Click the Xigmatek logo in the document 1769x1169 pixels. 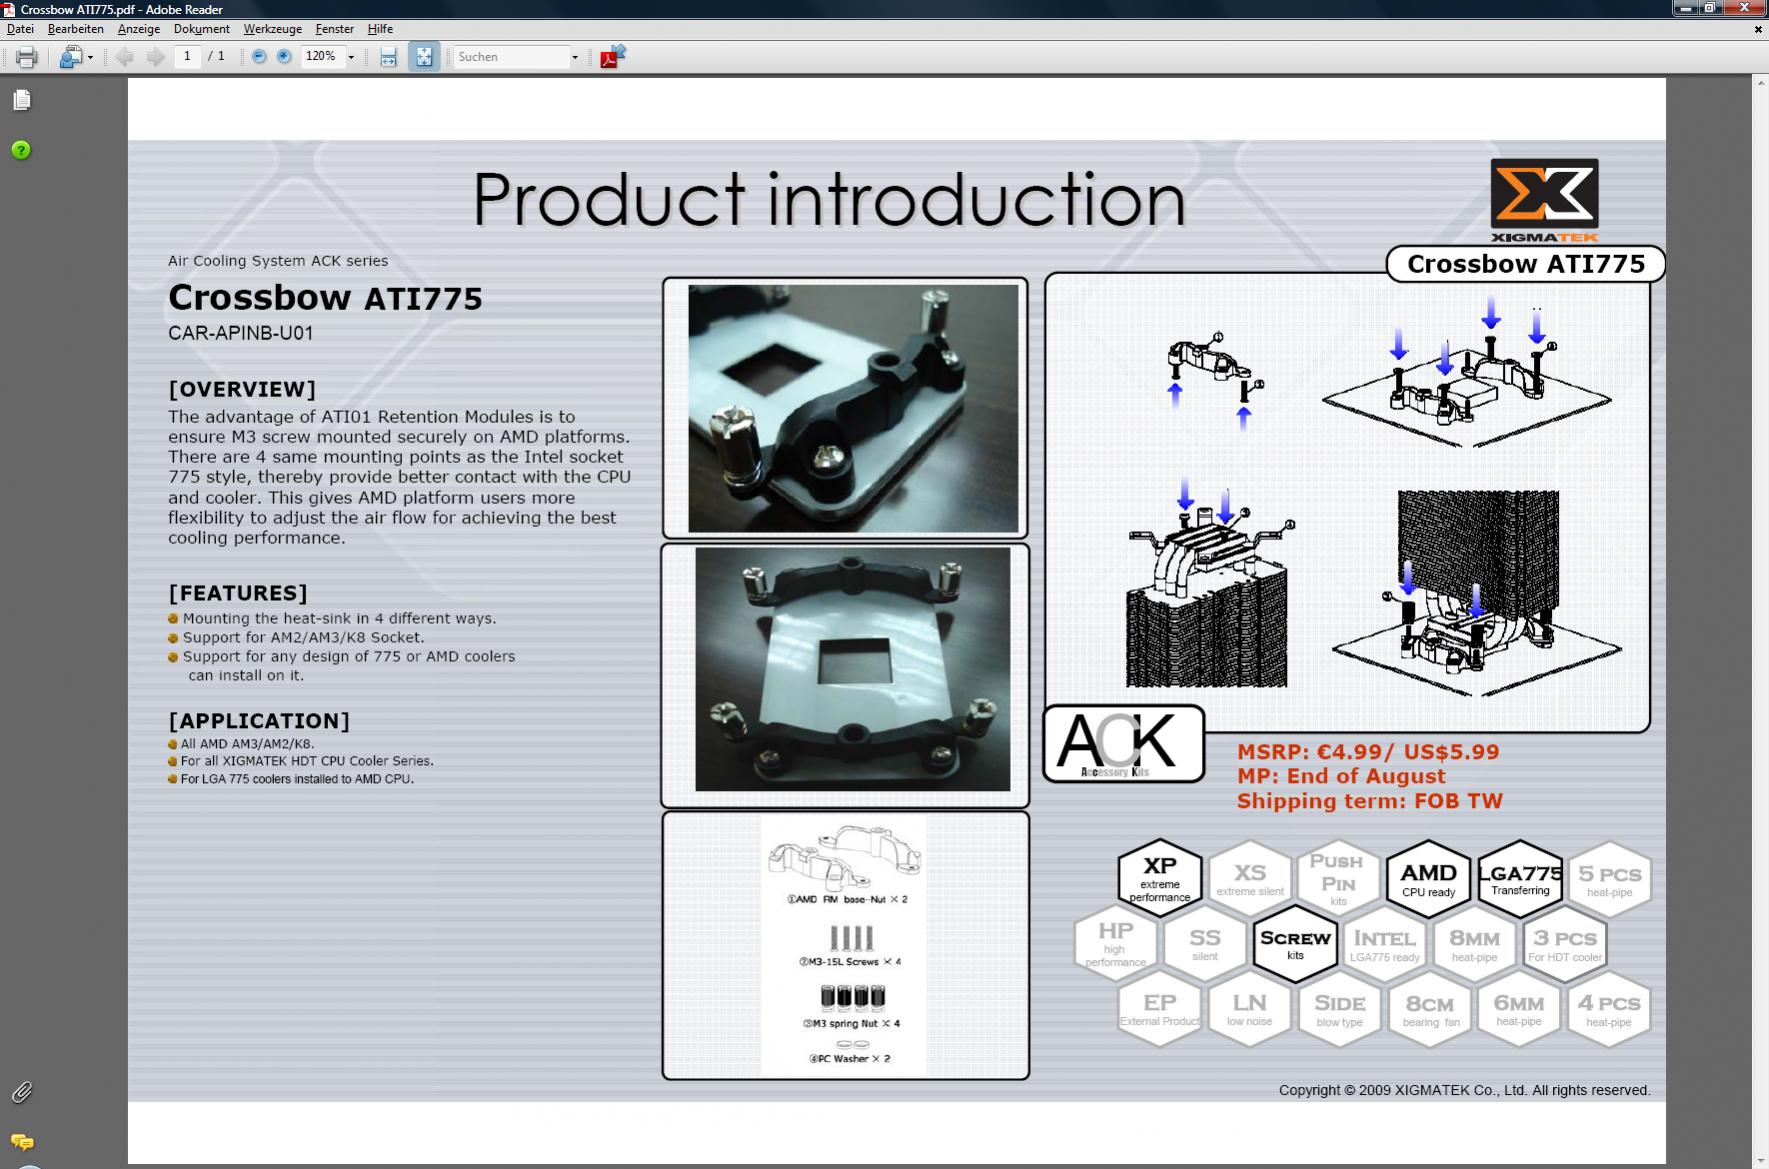[x=1544, y=200]
